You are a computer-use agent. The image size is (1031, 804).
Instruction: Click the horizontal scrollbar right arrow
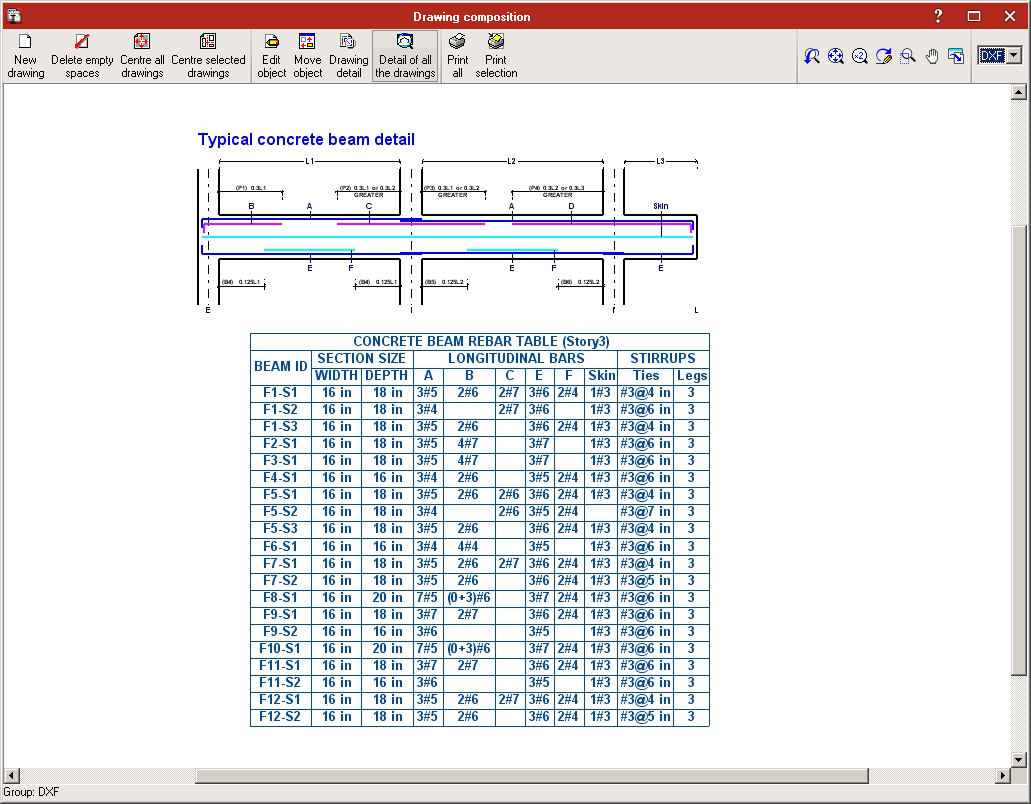[x=1003, y=776]
